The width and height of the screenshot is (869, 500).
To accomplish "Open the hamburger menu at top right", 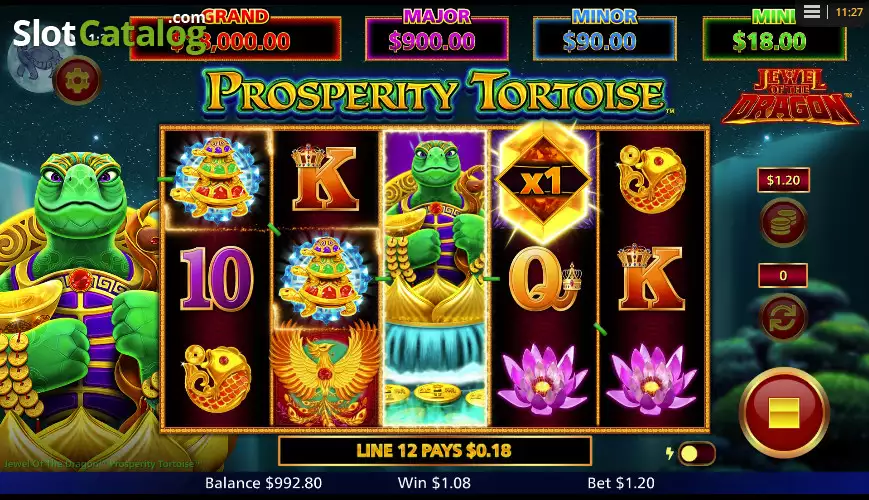I will pos(812,12).
